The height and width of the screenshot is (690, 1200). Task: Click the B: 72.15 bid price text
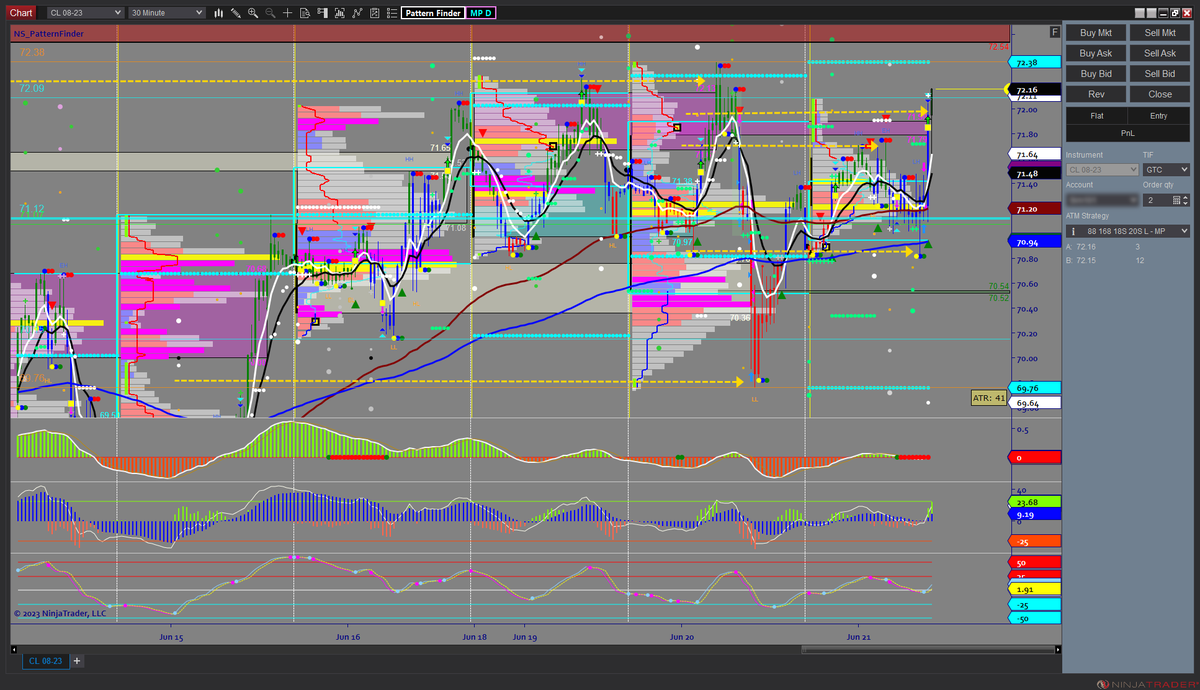(1082, 260)
